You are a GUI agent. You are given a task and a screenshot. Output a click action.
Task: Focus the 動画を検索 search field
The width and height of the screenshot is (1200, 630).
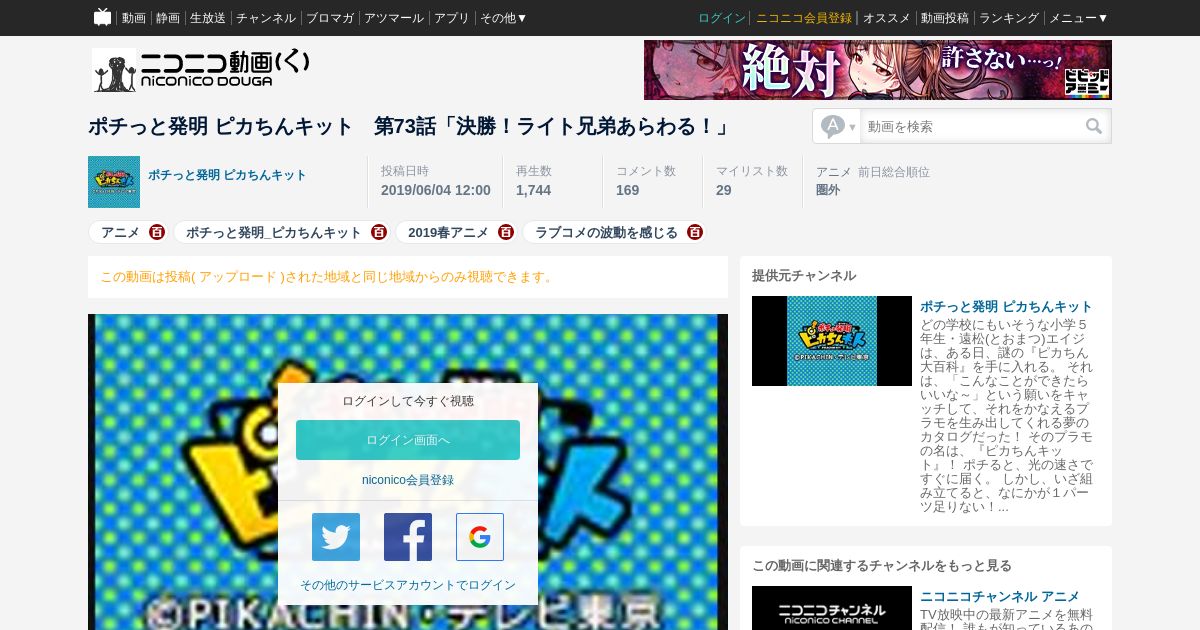click(970, 126)
